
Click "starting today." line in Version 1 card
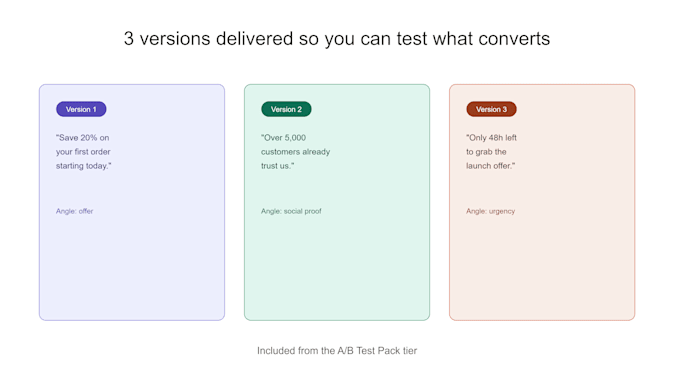84,166
